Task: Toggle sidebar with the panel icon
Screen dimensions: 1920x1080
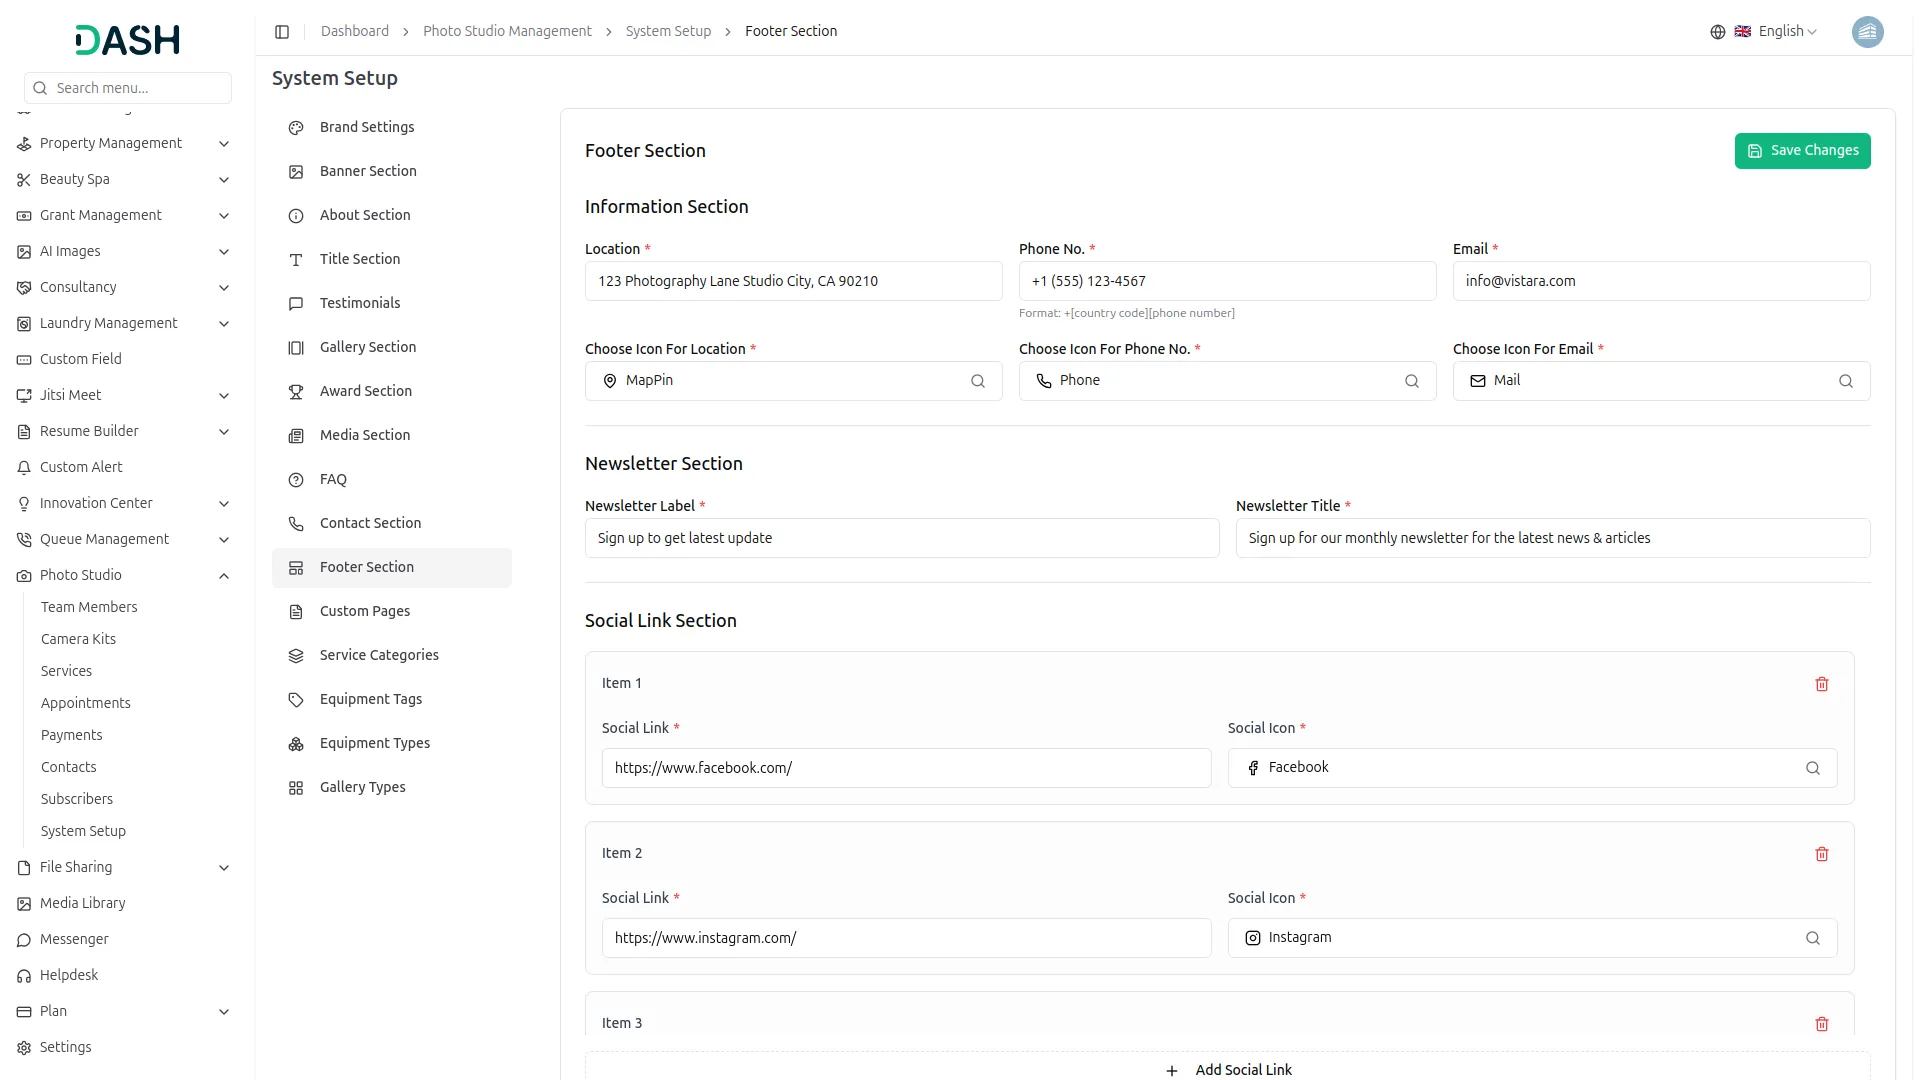Action: [x=282, y=32]
